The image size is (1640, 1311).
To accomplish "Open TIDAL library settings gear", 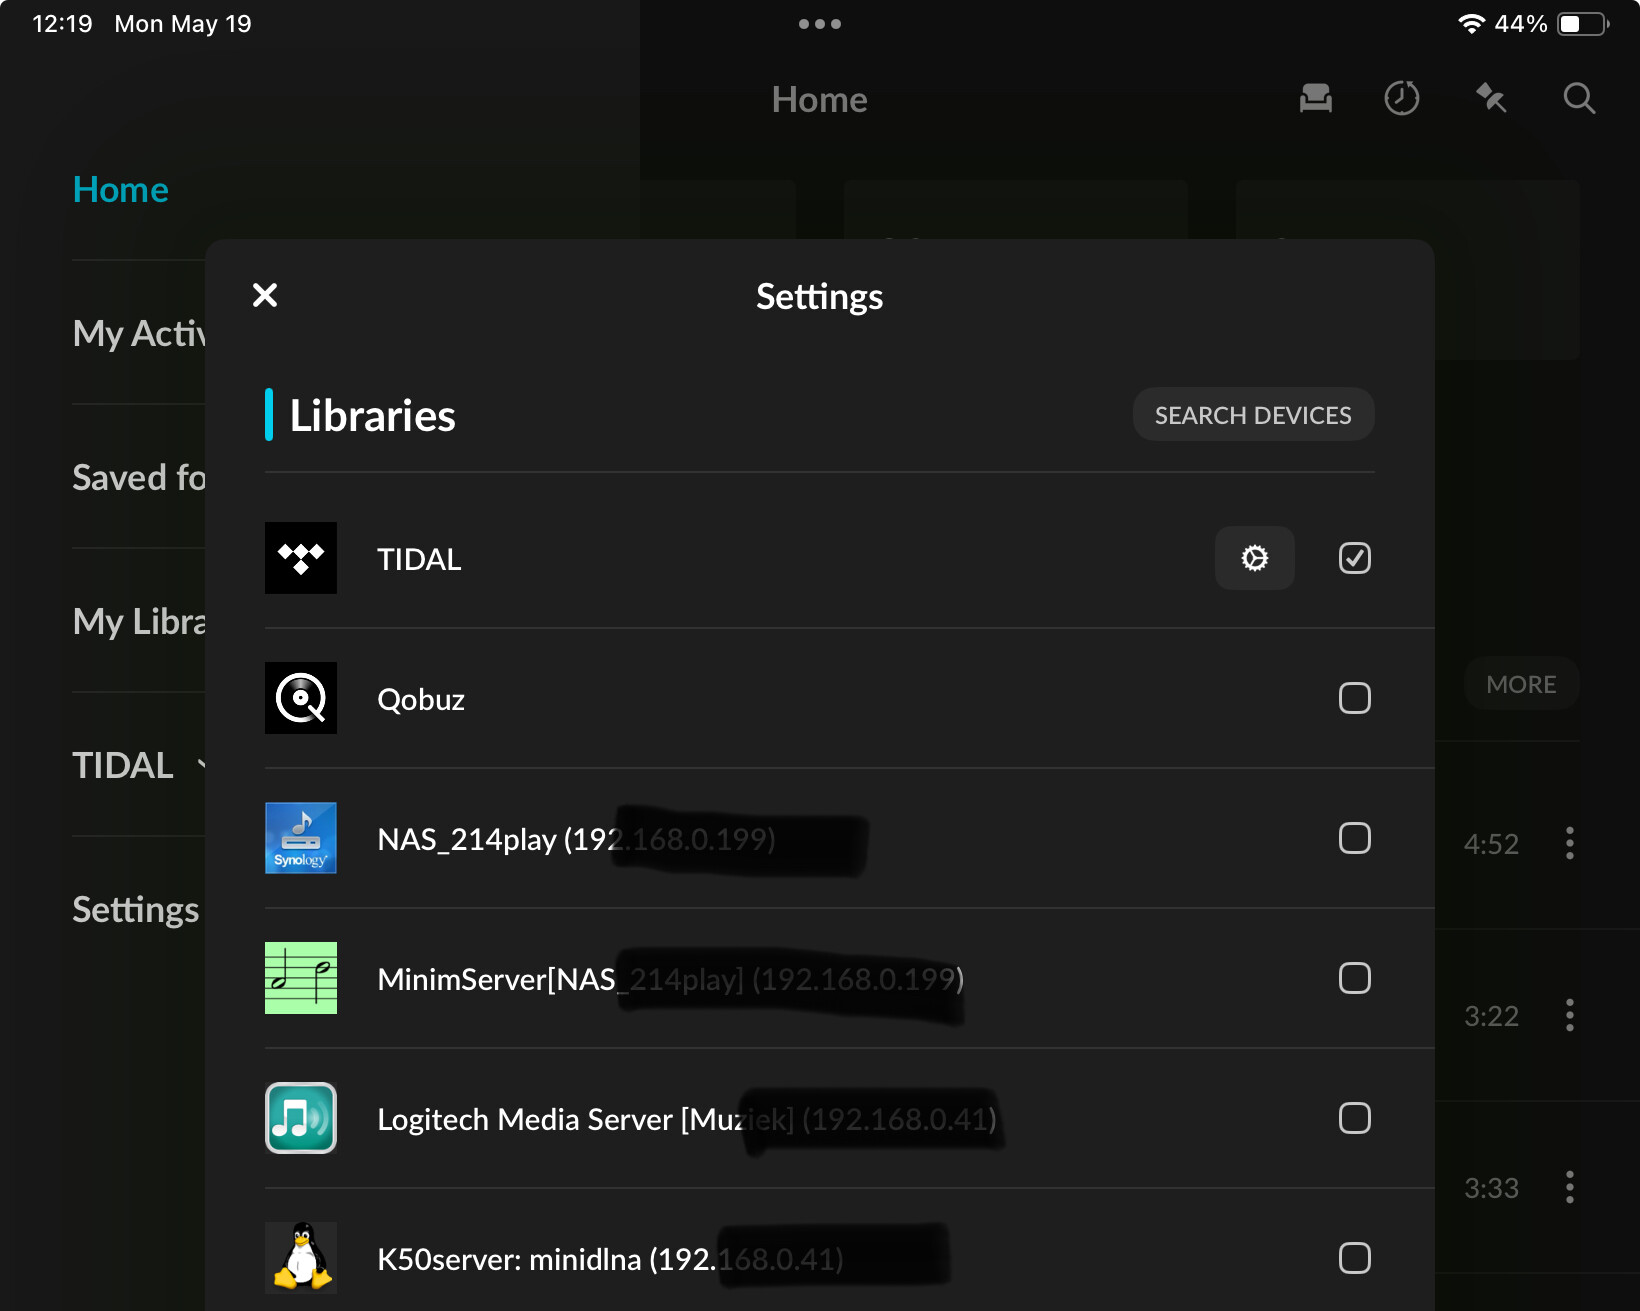I will click(1254, 558).
